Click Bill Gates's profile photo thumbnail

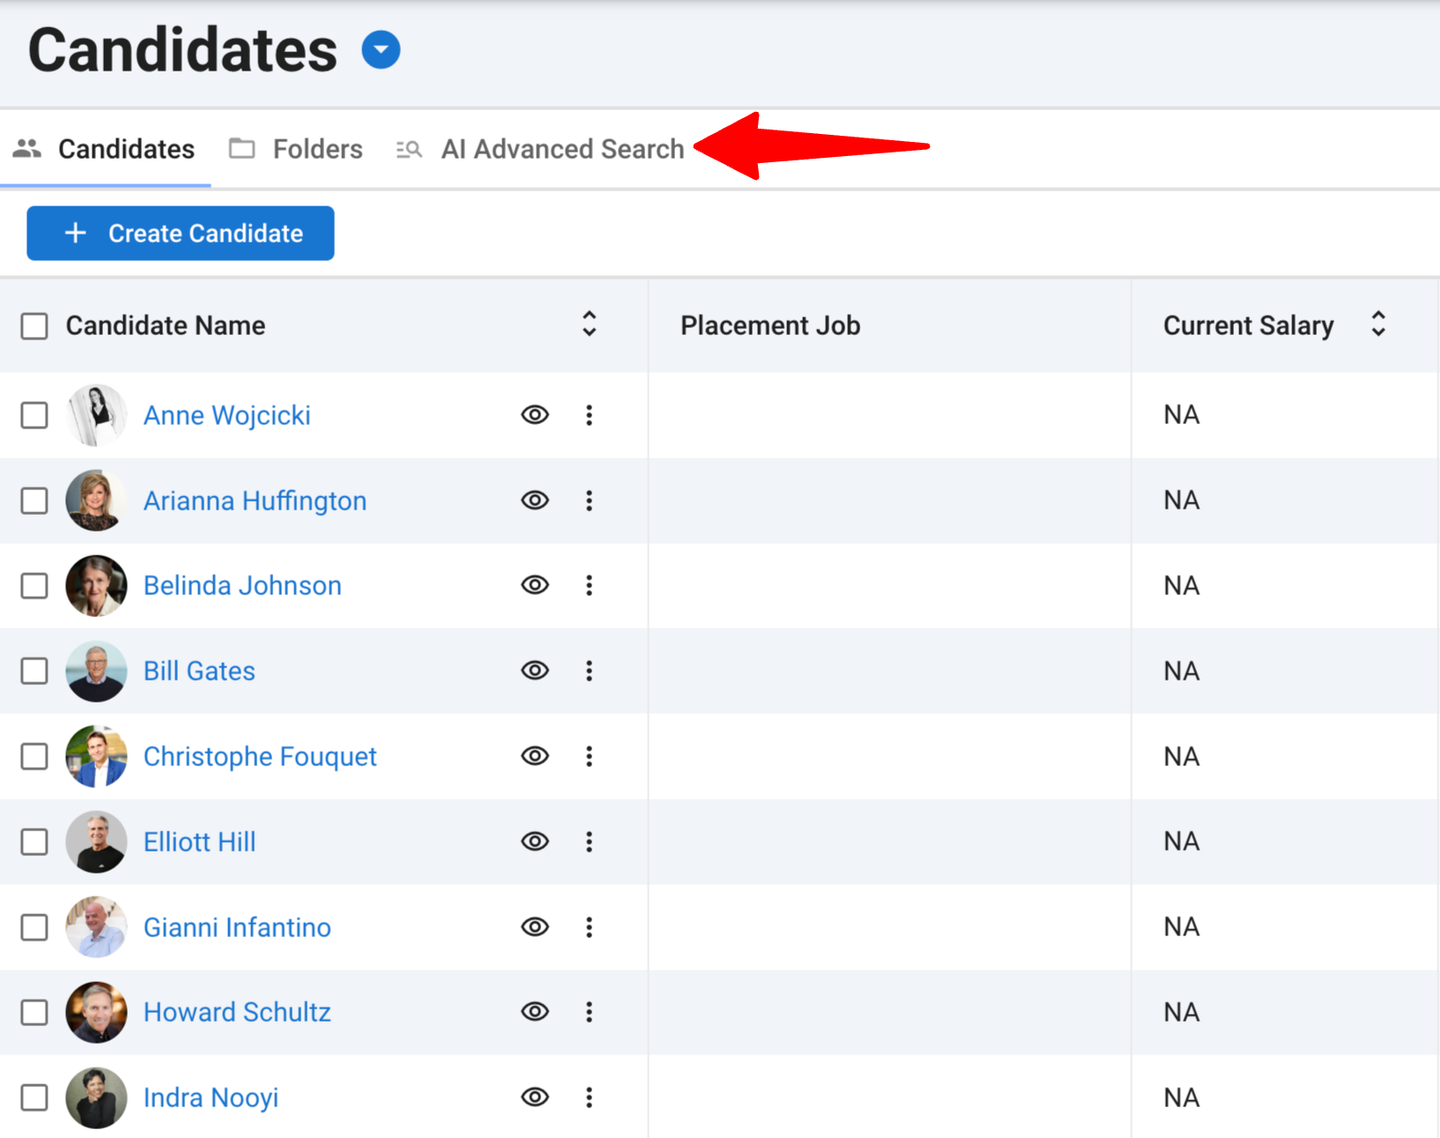point(96,671)
